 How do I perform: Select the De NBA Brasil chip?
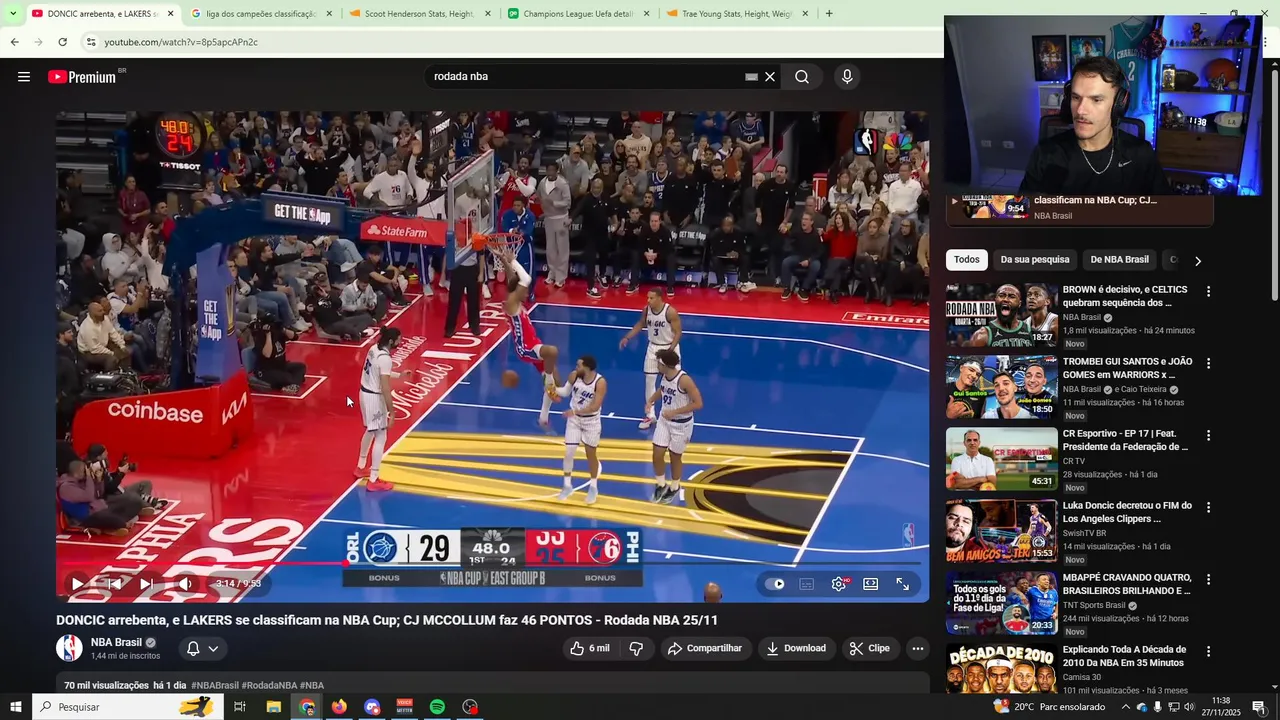pyautogui.click(x=1119, y=260)
